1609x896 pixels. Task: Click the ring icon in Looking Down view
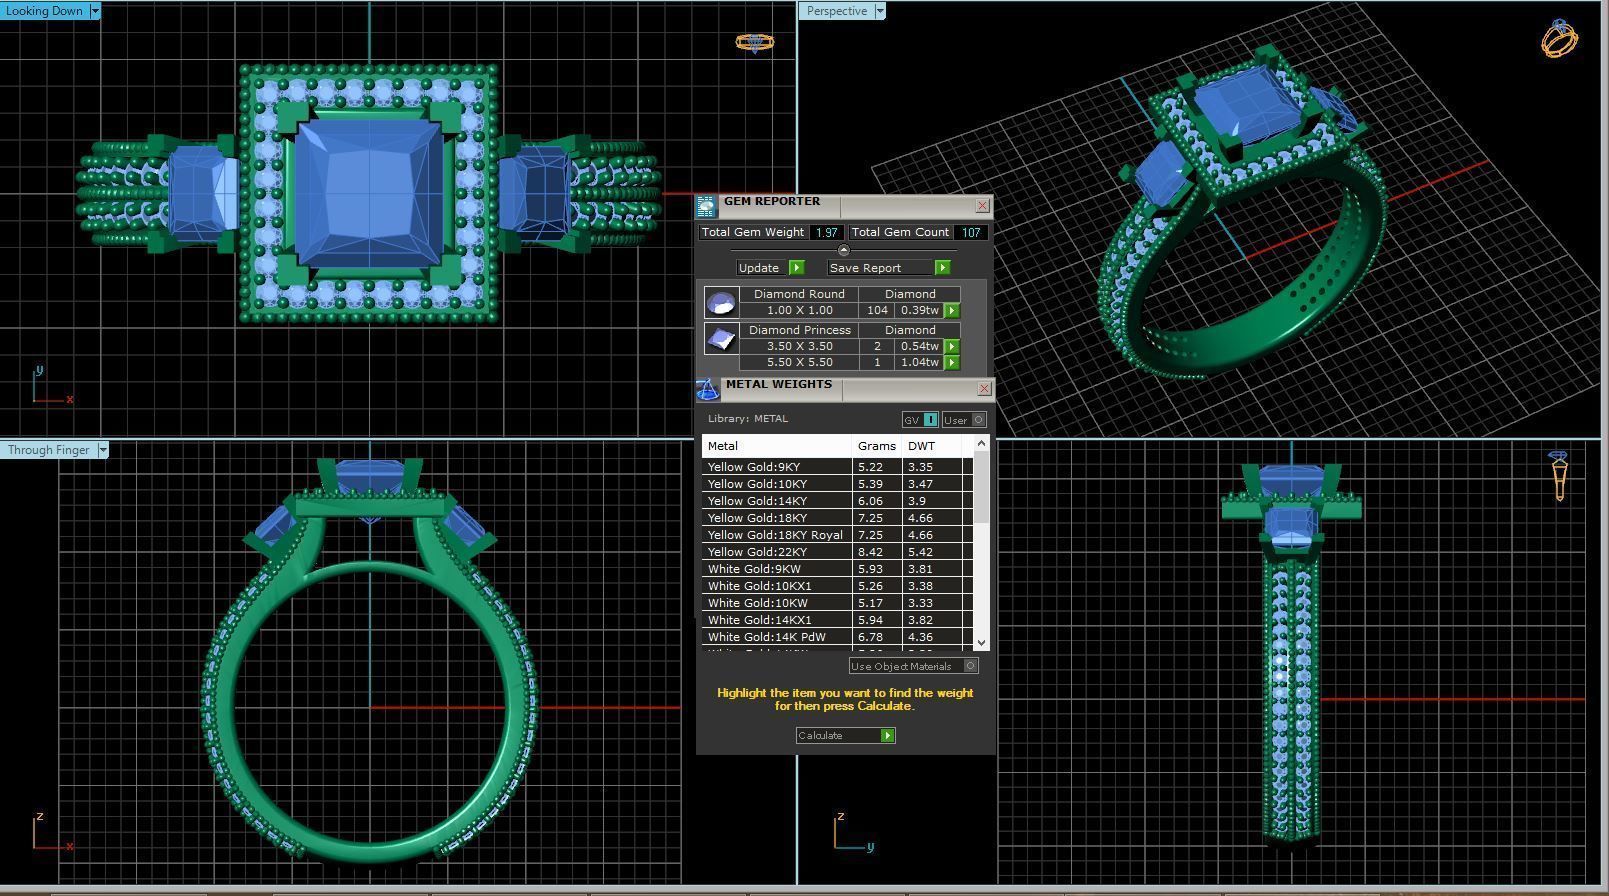754,42
